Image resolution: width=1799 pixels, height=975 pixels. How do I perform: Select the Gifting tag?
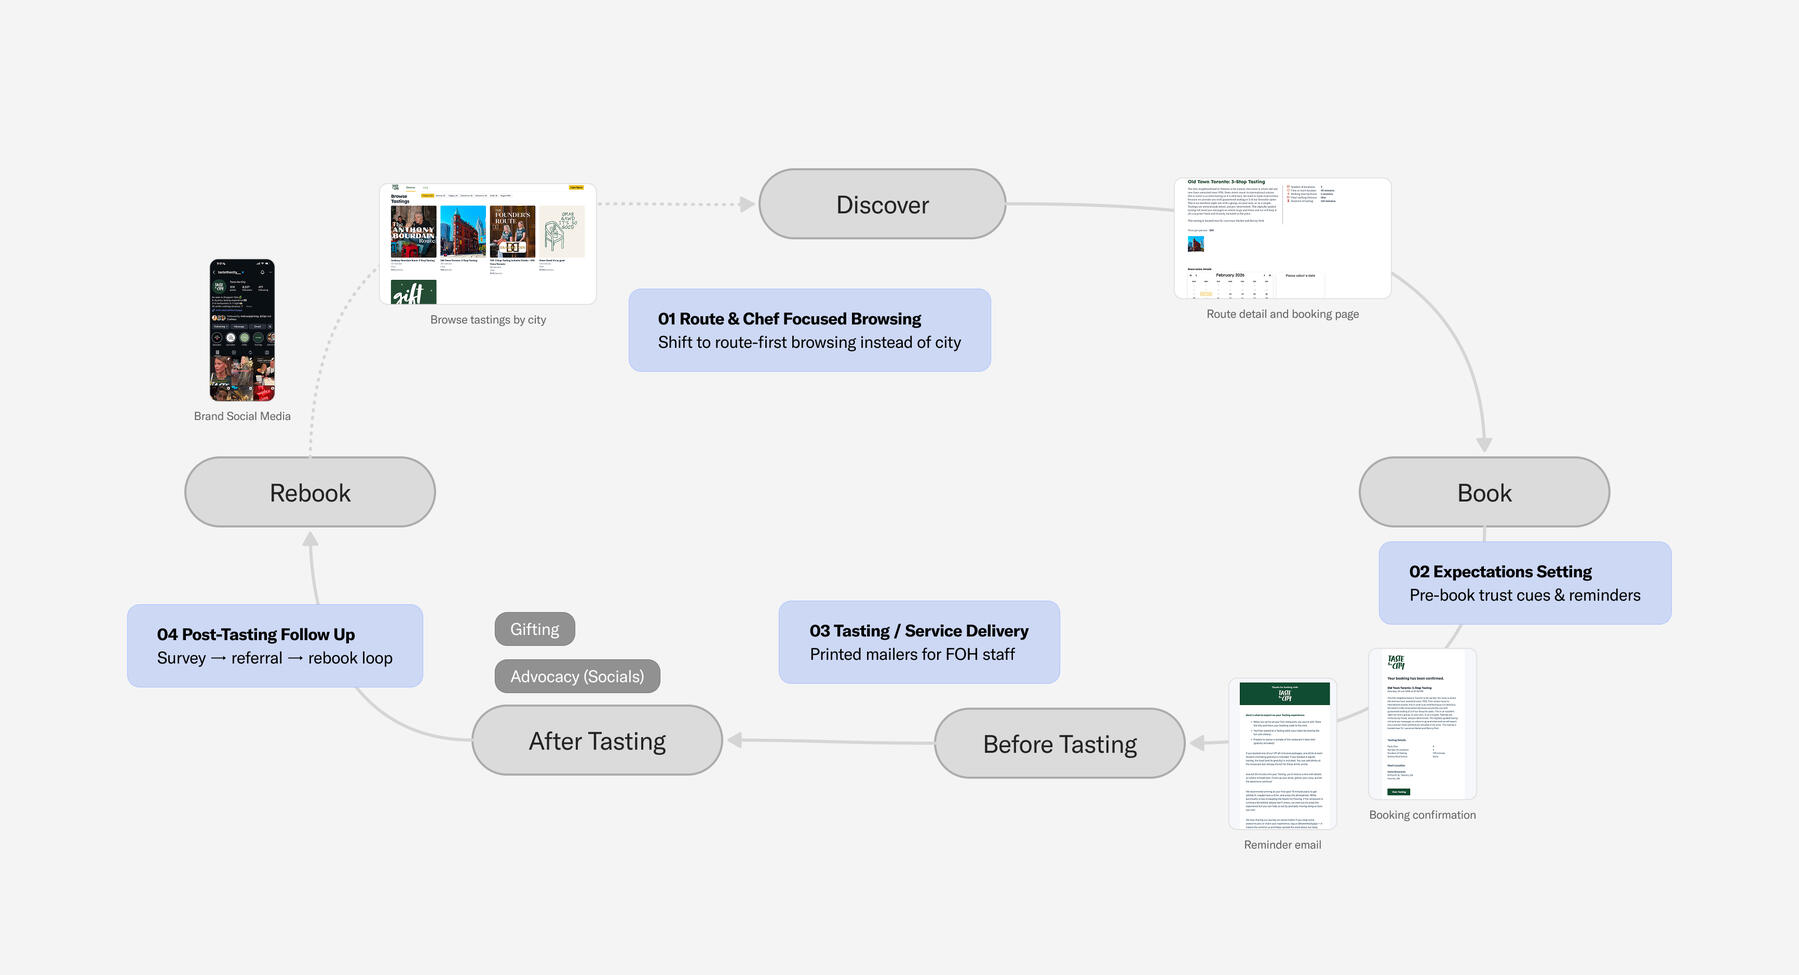(x=534, y=629)
